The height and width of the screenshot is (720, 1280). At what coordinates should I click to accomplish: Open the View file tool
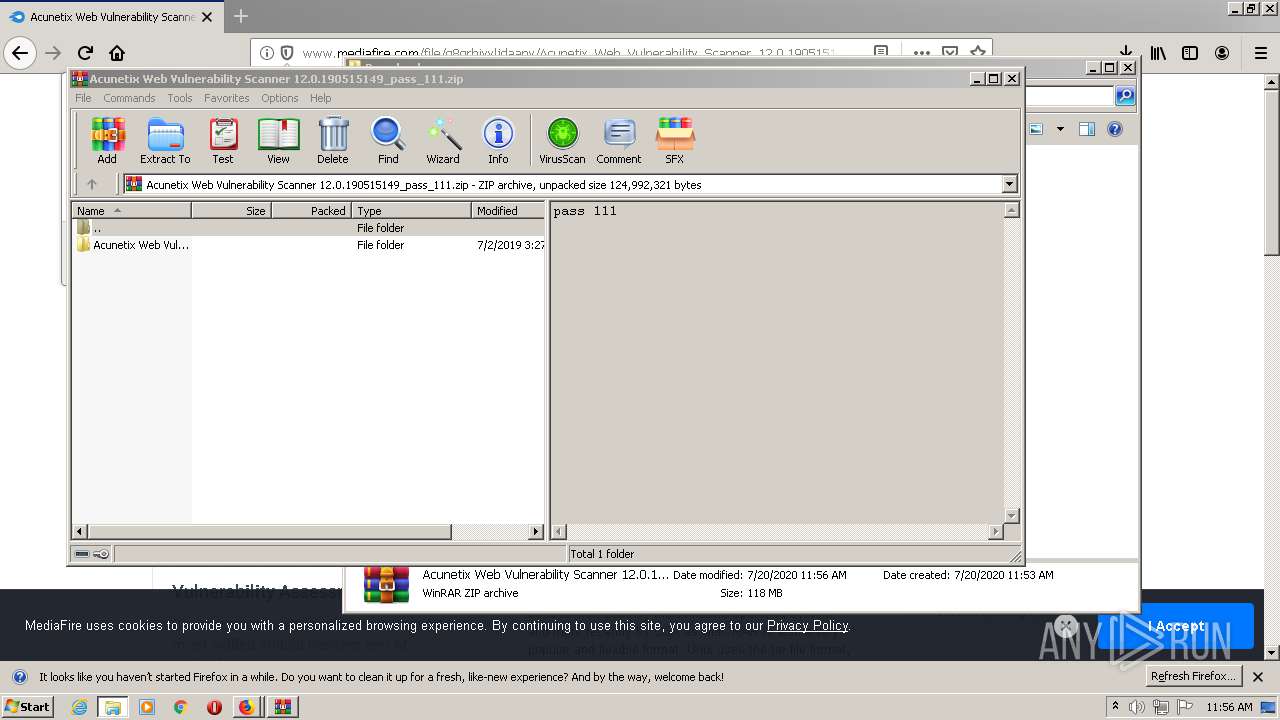pyautogui.click(x=278, y=140)
